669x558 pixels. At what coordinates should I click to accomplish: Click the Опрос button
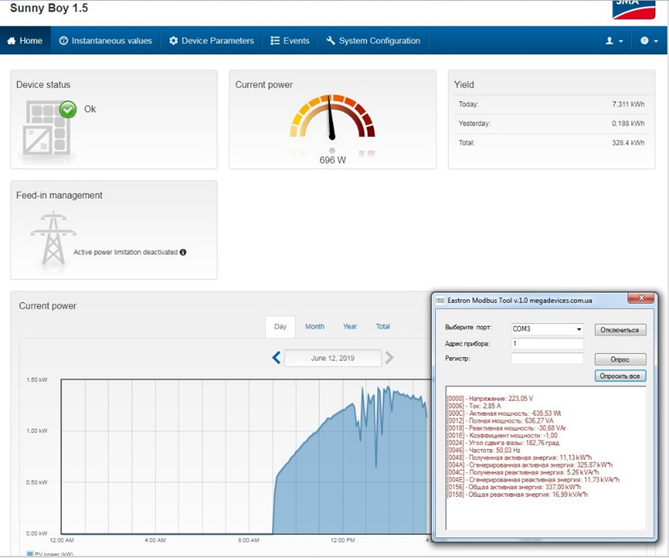(620, 359)
